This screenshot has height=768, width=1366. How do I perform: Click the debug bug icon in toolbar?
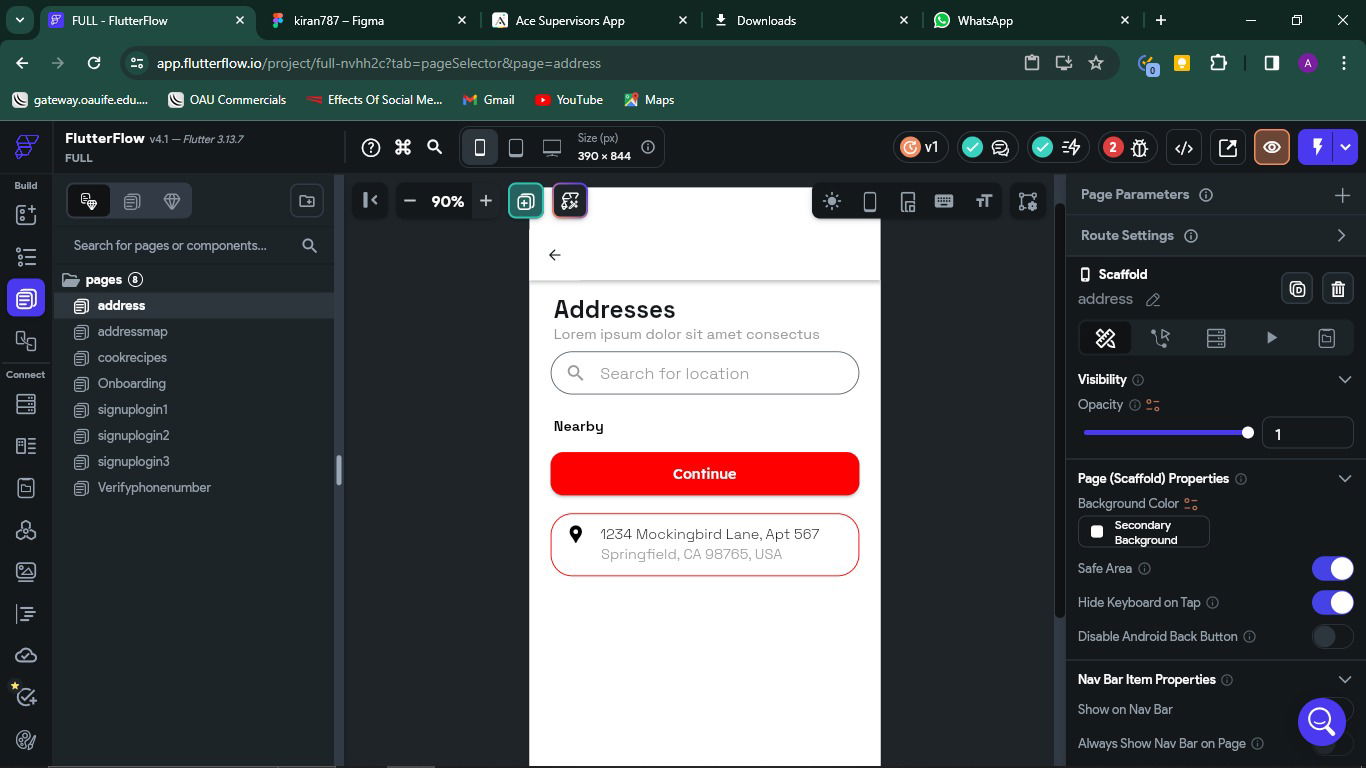[x=1139, y=147]
